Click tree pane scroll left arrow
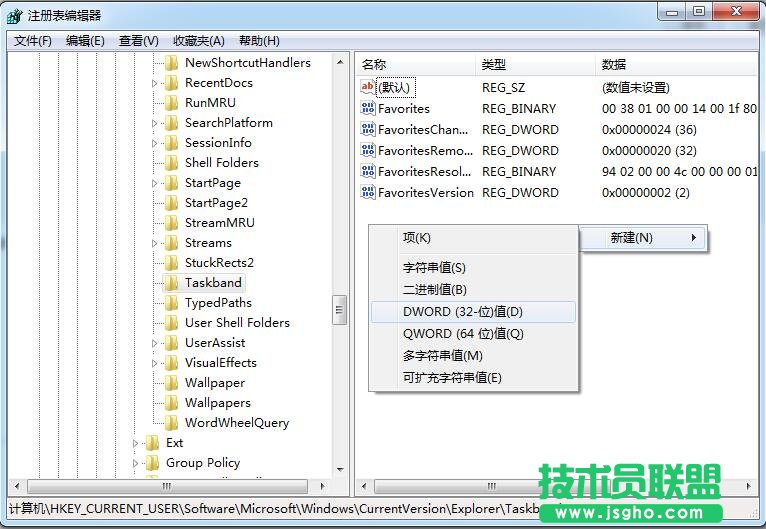 (17, 487)
